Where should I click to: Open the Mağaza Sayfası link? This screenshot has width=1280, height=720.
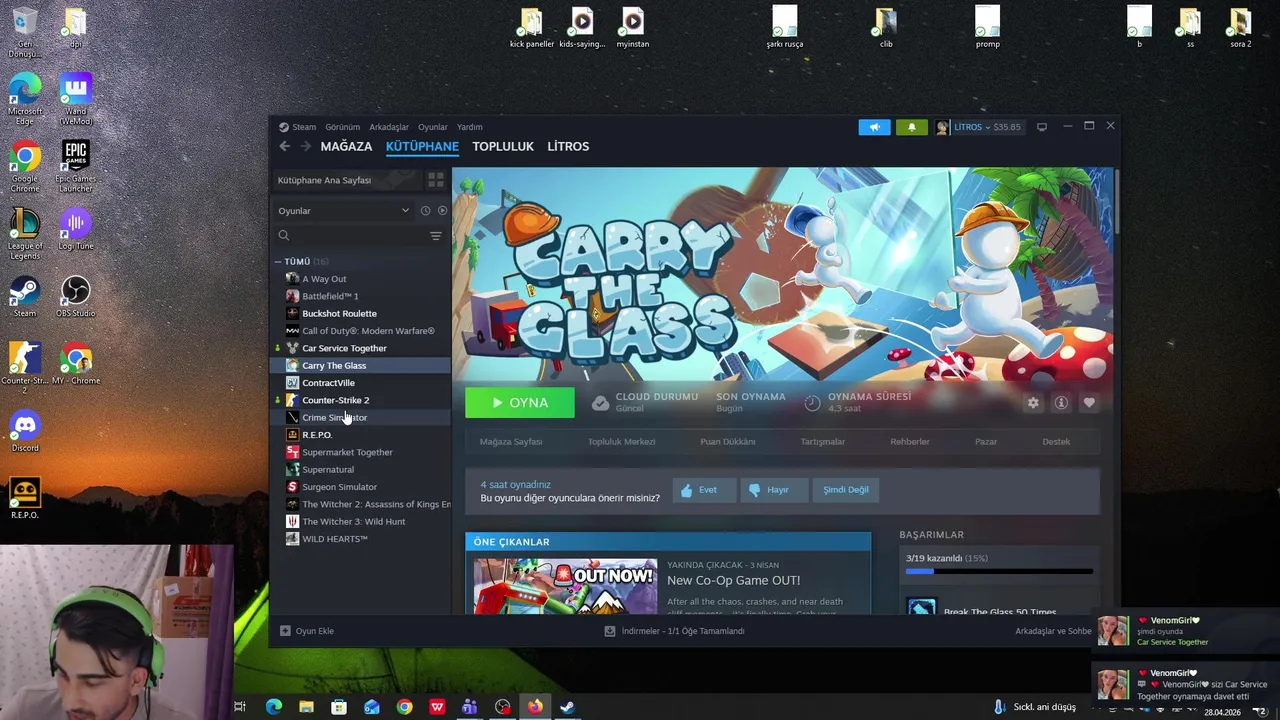[x=511, y=442]
